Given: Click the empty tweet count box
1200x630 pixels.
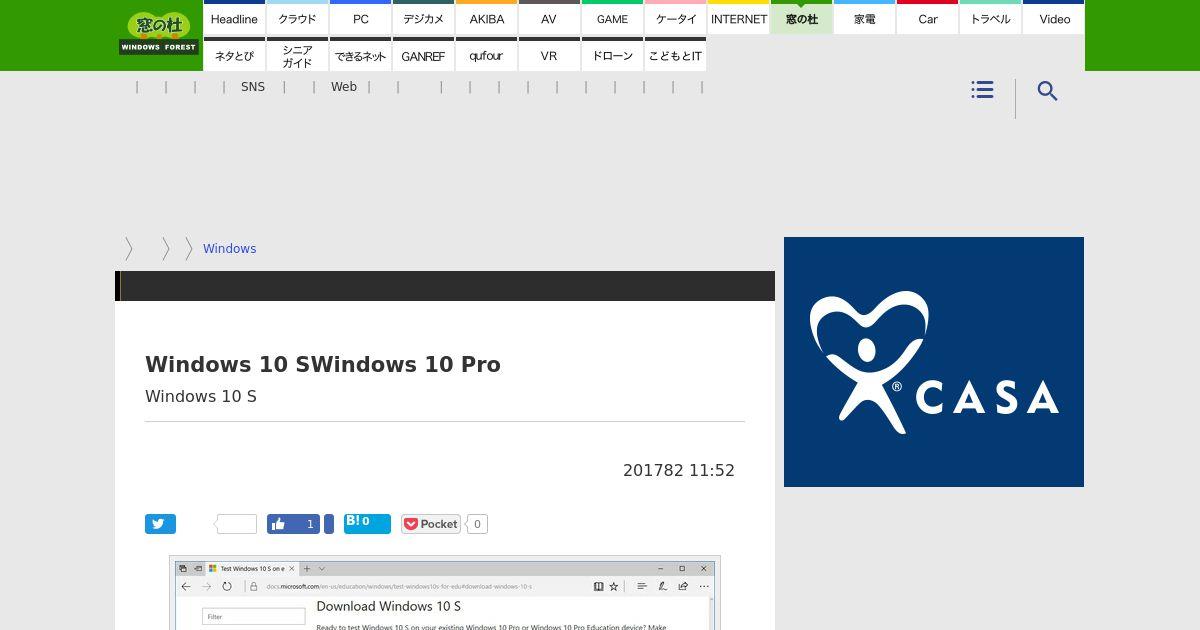Looking at the screenshot, I should [237, 524].
